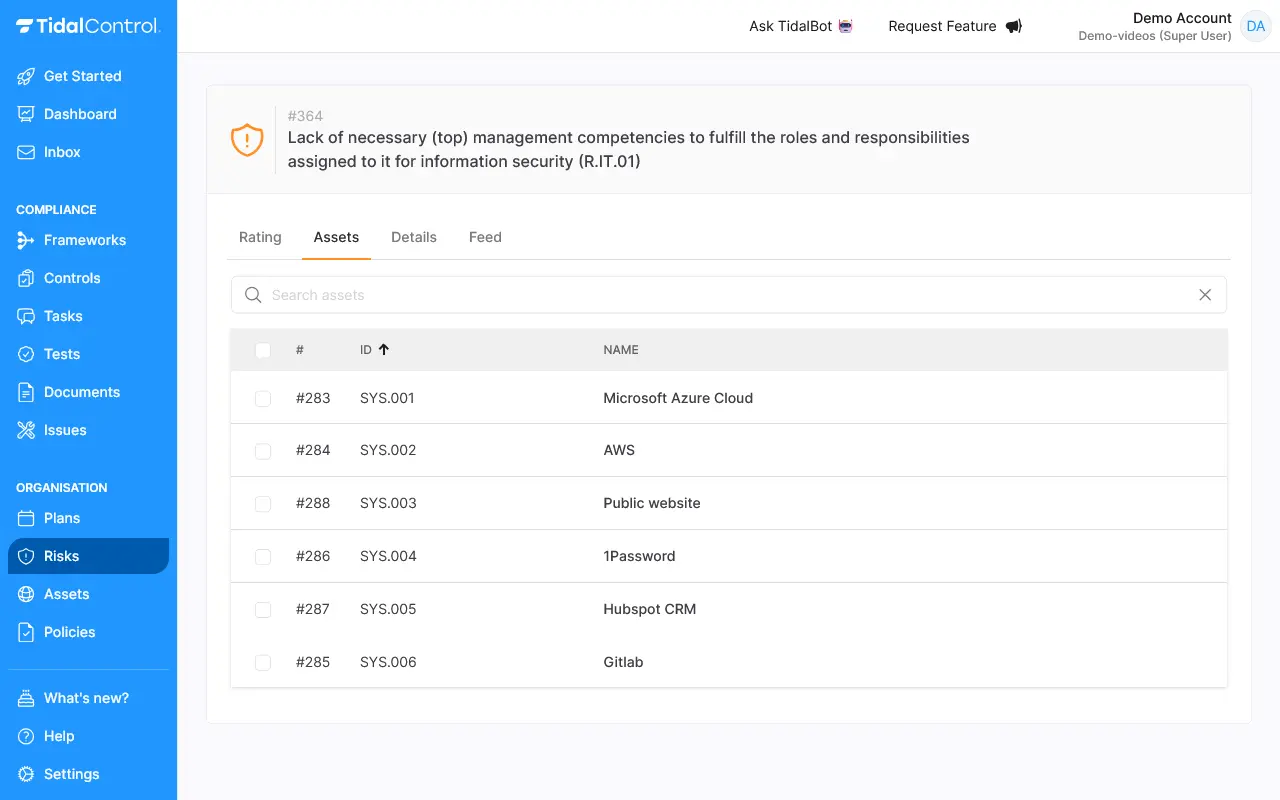Open the Gitlab asset
Screen dimensions: 1280x800
(623, 662)
